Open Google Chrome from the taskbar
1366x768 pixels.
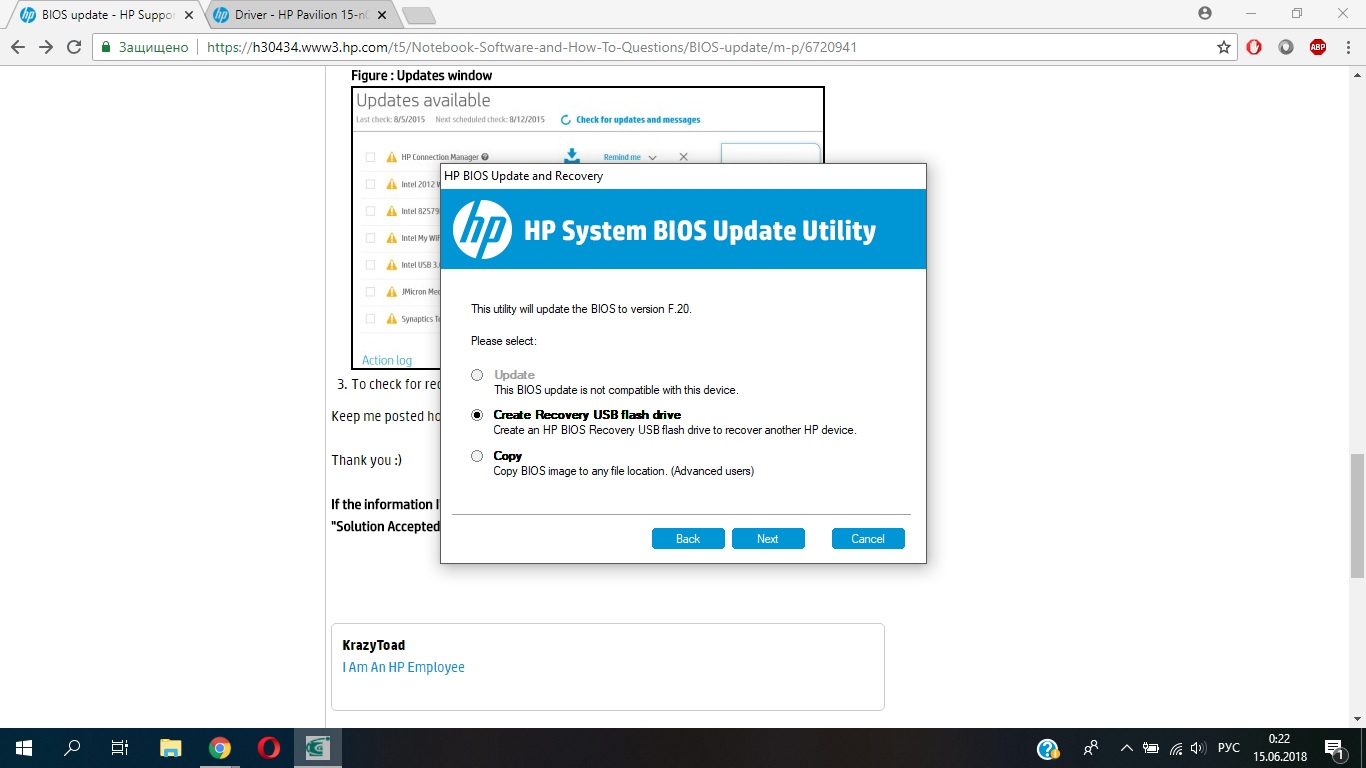(220, 748)
